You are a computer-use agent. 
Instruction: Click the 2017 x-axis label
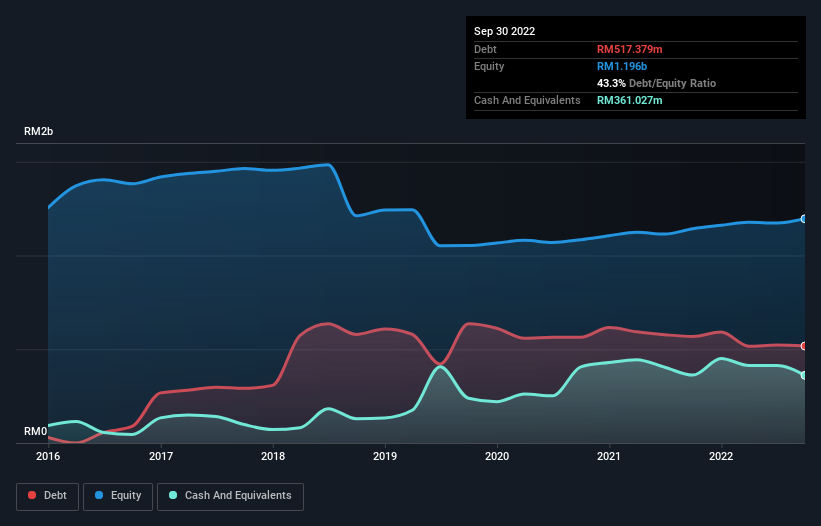(x=161, y=456)
